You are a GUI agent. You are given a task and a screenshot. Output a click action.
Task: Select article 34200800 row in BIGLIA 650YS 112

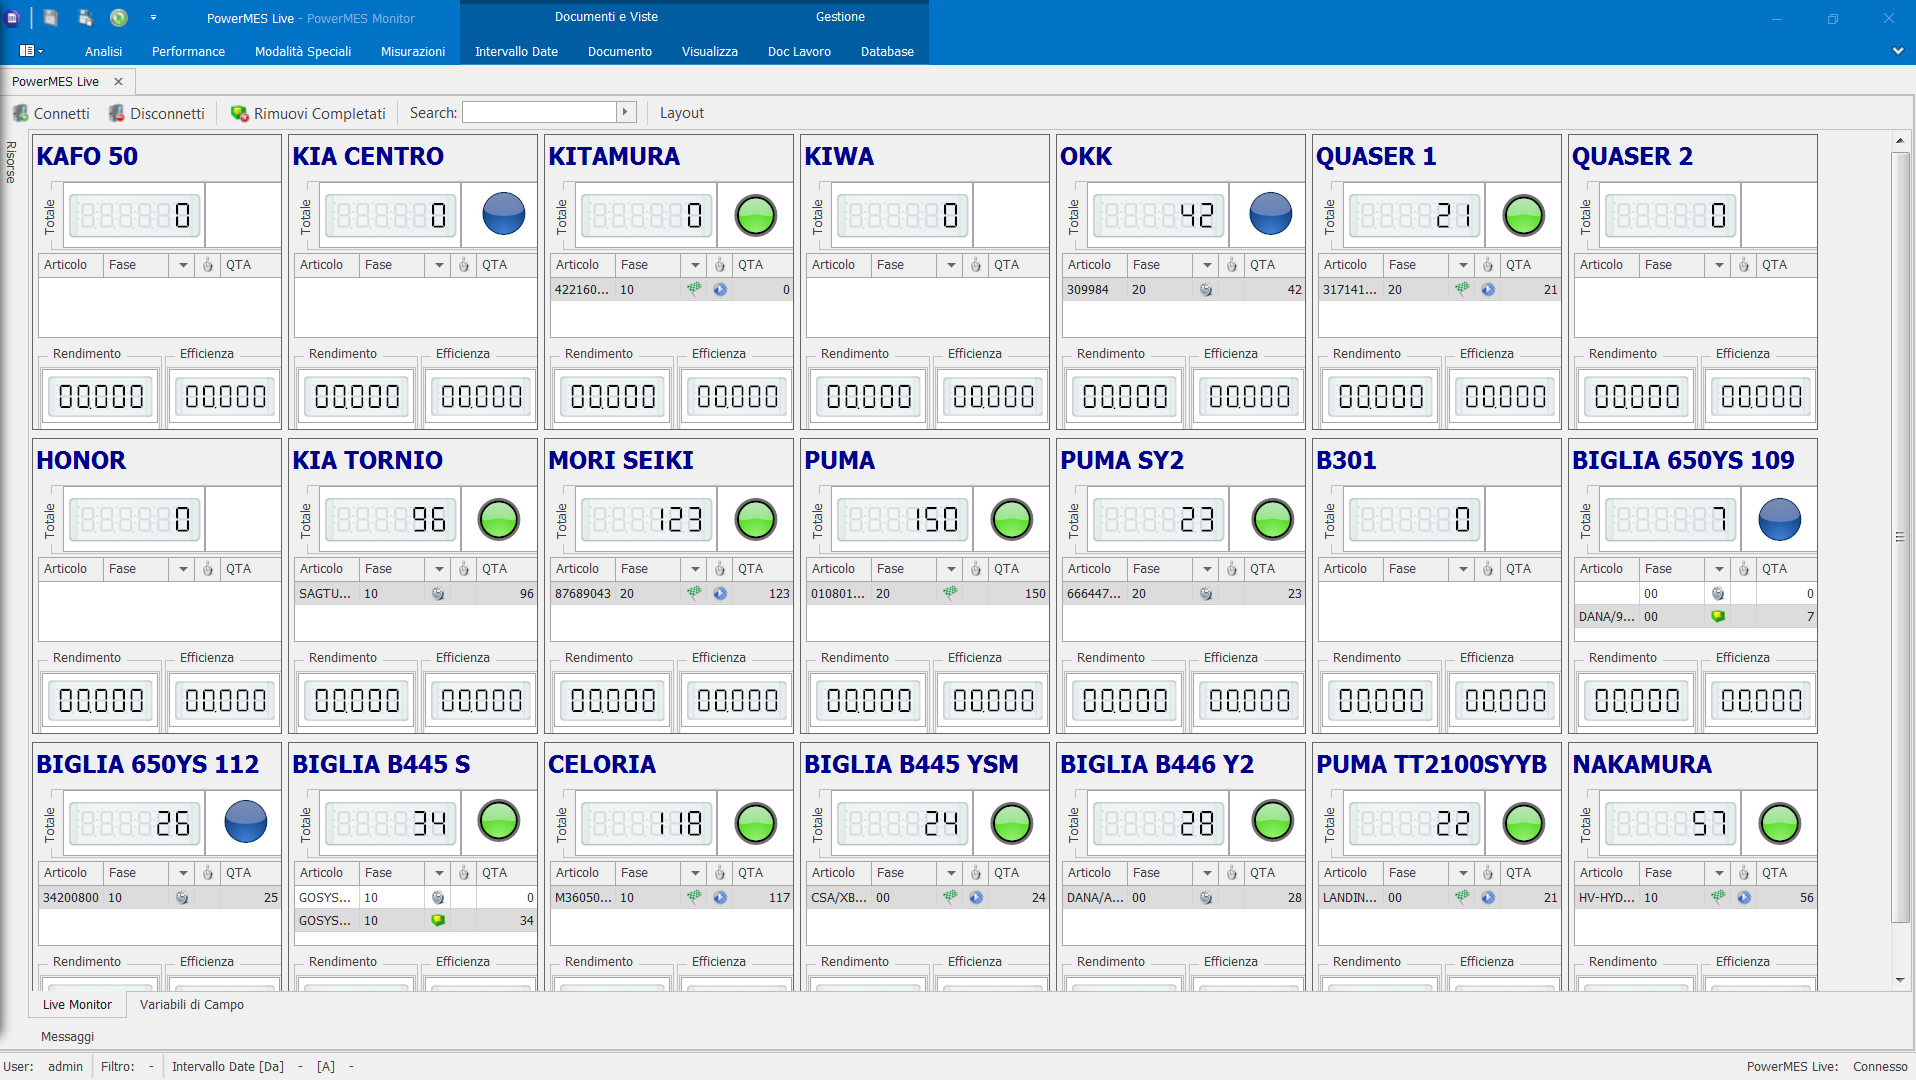click(x=159, y=898)
